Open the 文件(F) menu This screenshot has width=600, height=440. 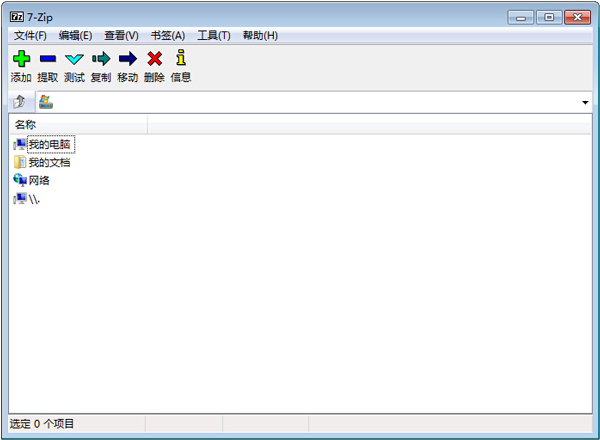point(30,36)
